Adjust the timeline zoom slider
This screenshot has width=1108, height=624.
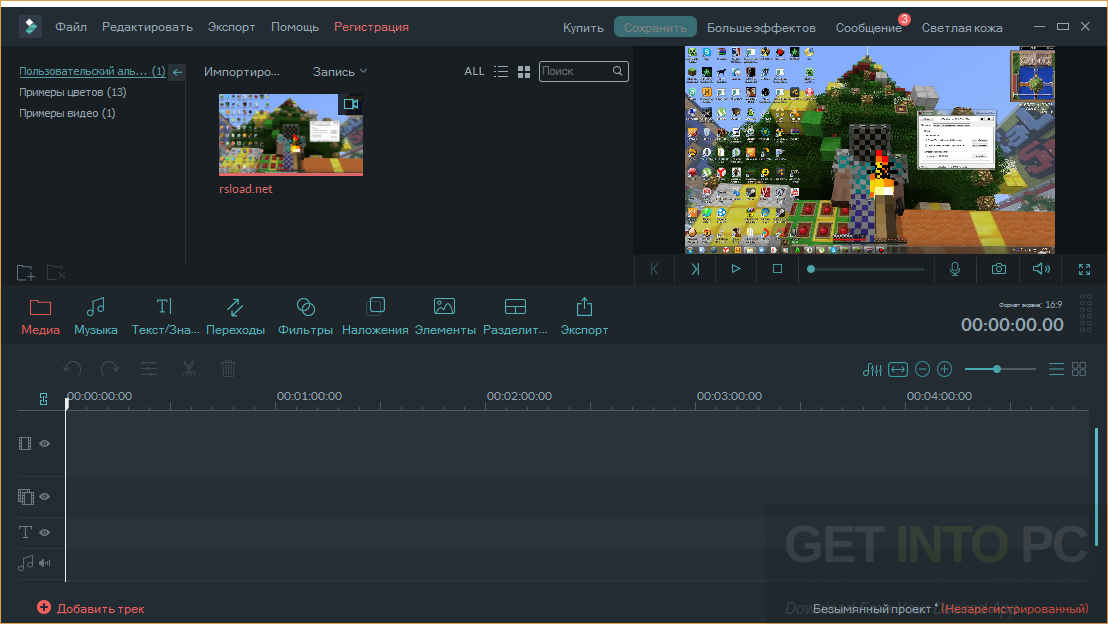click(x=998, y=368)
